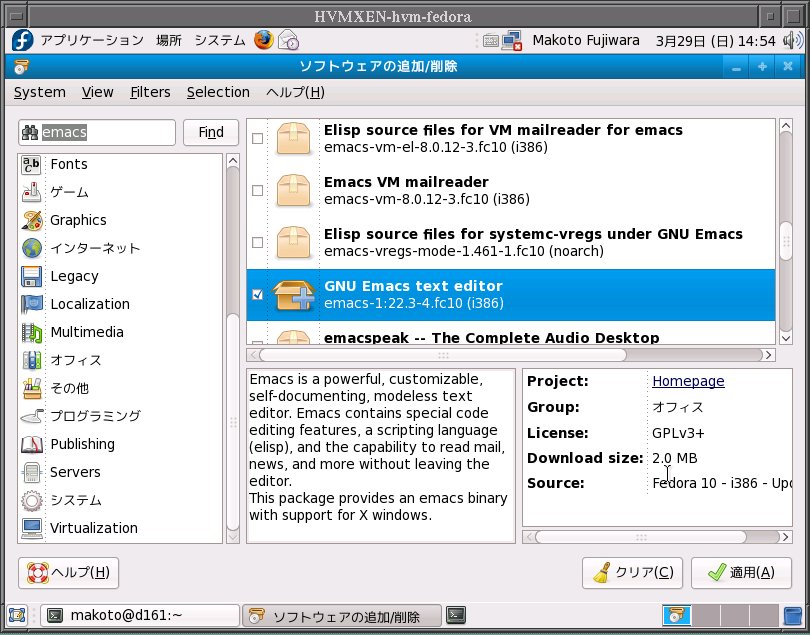Click scroll-up arrow of category list

(x=233, y=161)
